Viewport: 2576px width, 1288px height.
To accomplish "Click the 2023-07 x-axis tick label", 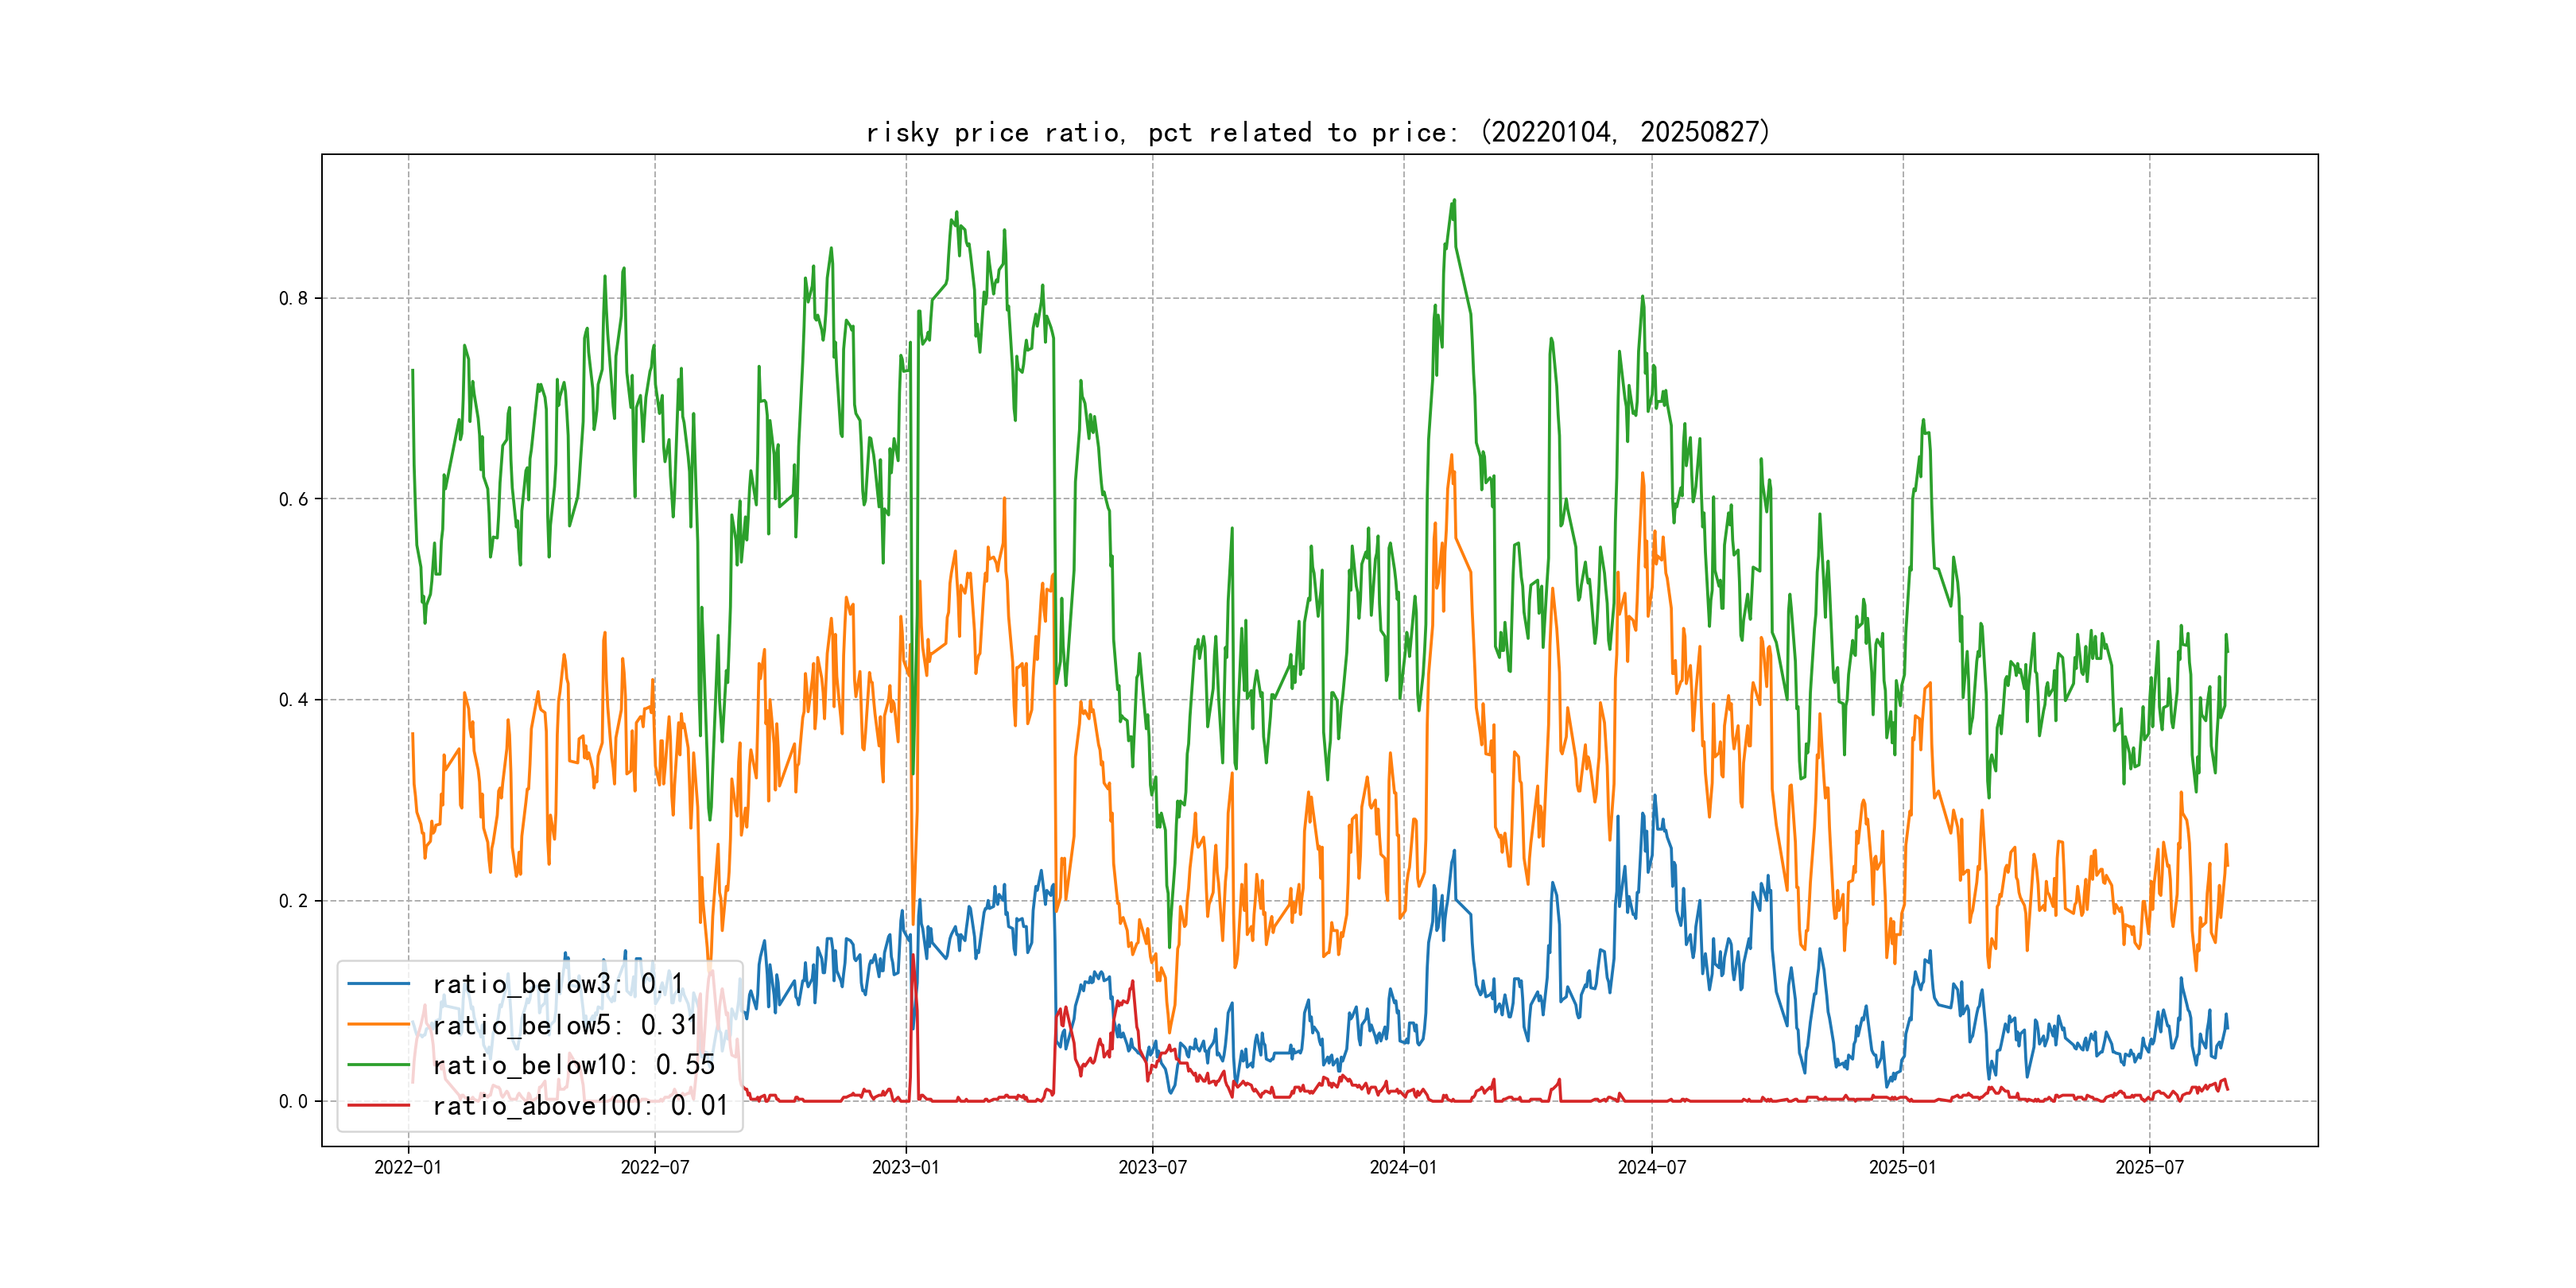I will 1152,1167.
